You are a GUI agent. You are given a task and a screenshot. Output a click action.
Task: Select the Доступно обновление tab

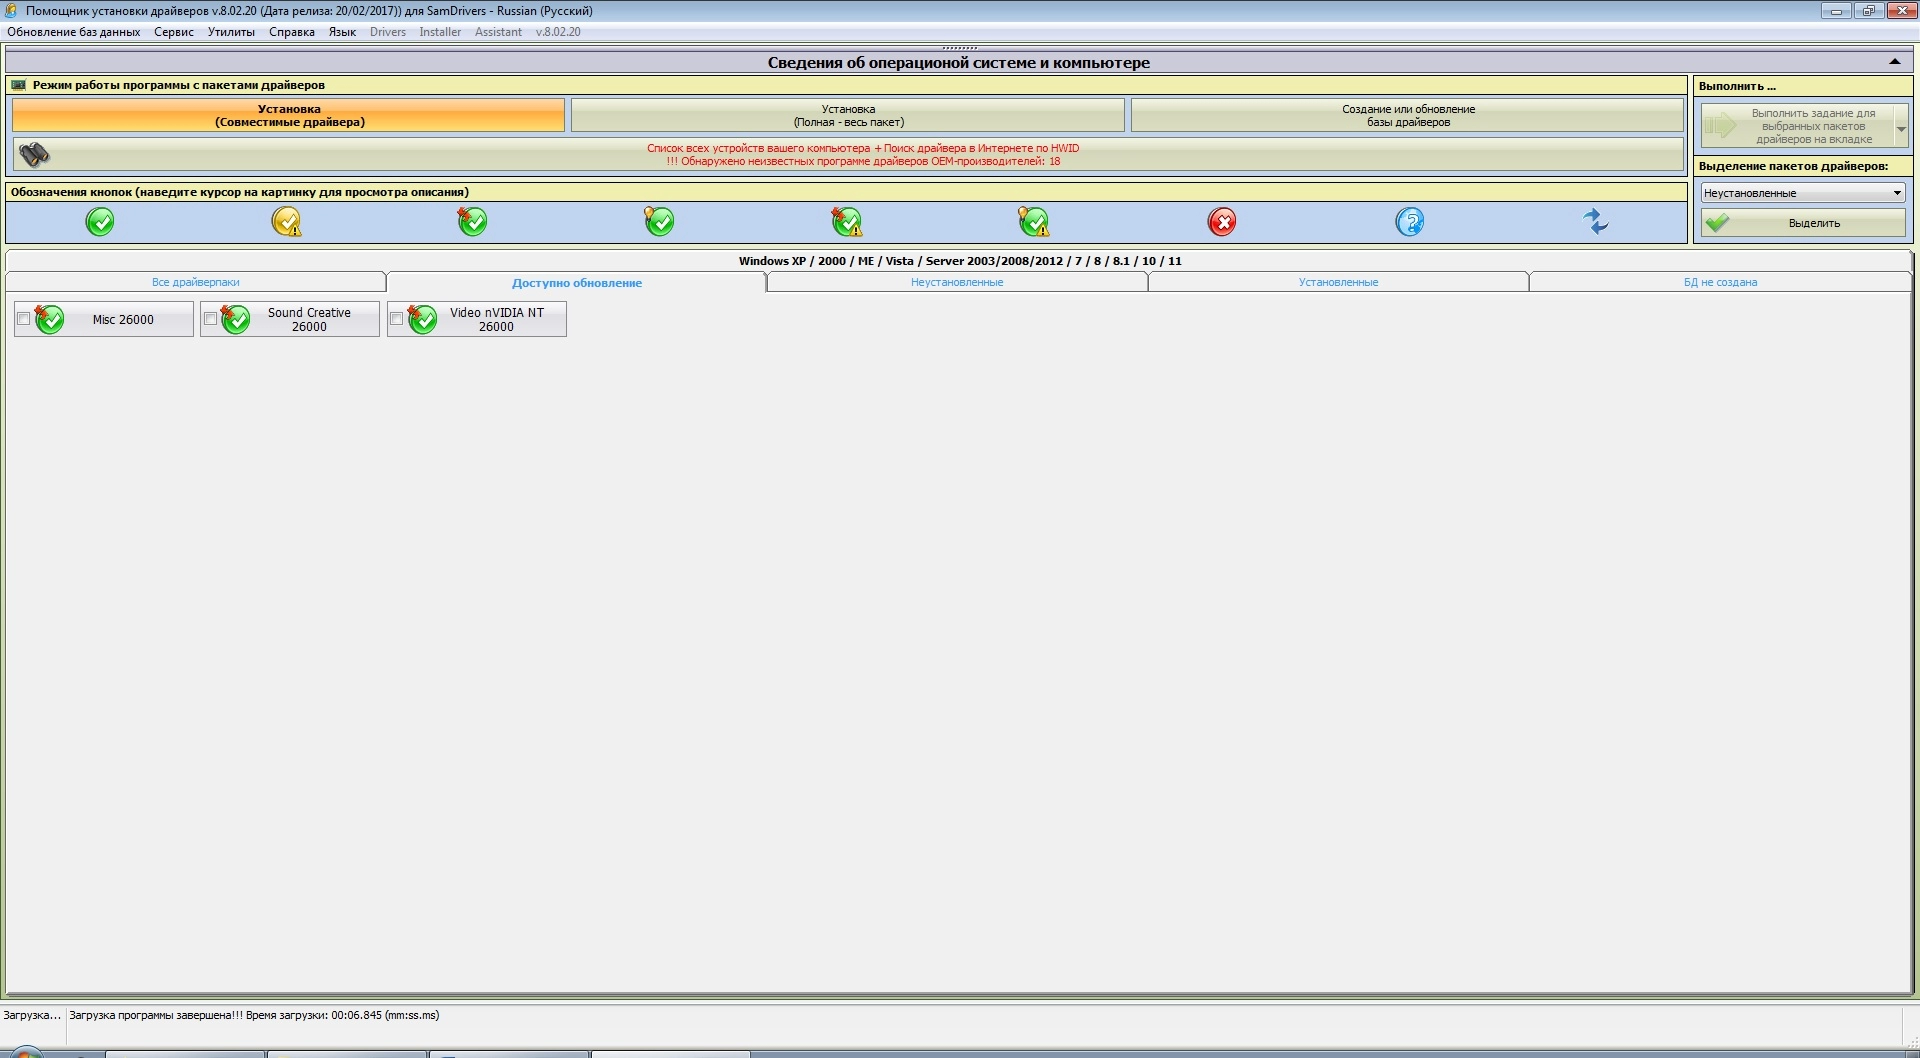point(577,283)
